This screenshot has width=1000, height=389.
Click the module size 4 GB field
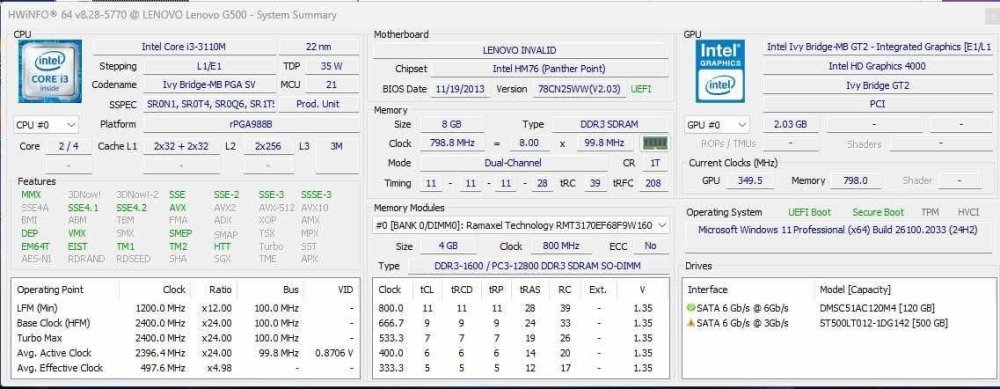448,246
